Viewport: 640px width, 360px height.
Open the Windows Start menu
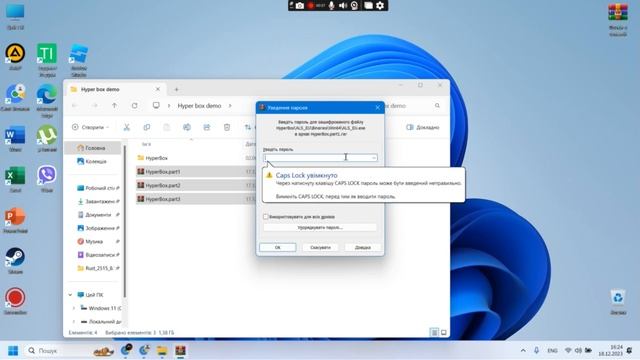[x=13, y=351]
